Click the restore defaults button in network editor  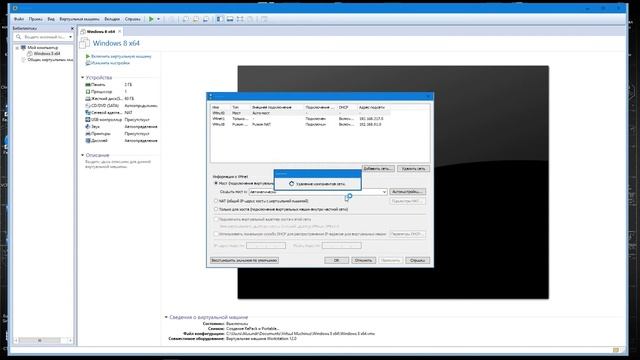(244, 260)
